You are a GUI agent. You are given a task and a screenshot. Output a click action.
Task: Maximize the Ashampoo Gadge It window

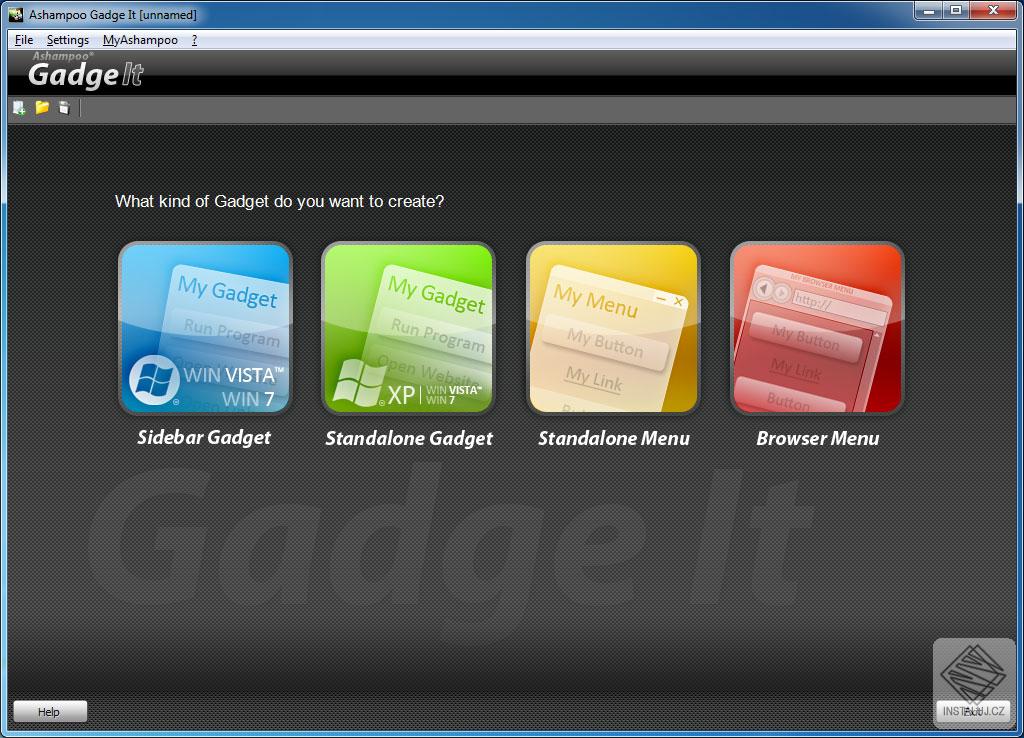(x=956, y=10)
